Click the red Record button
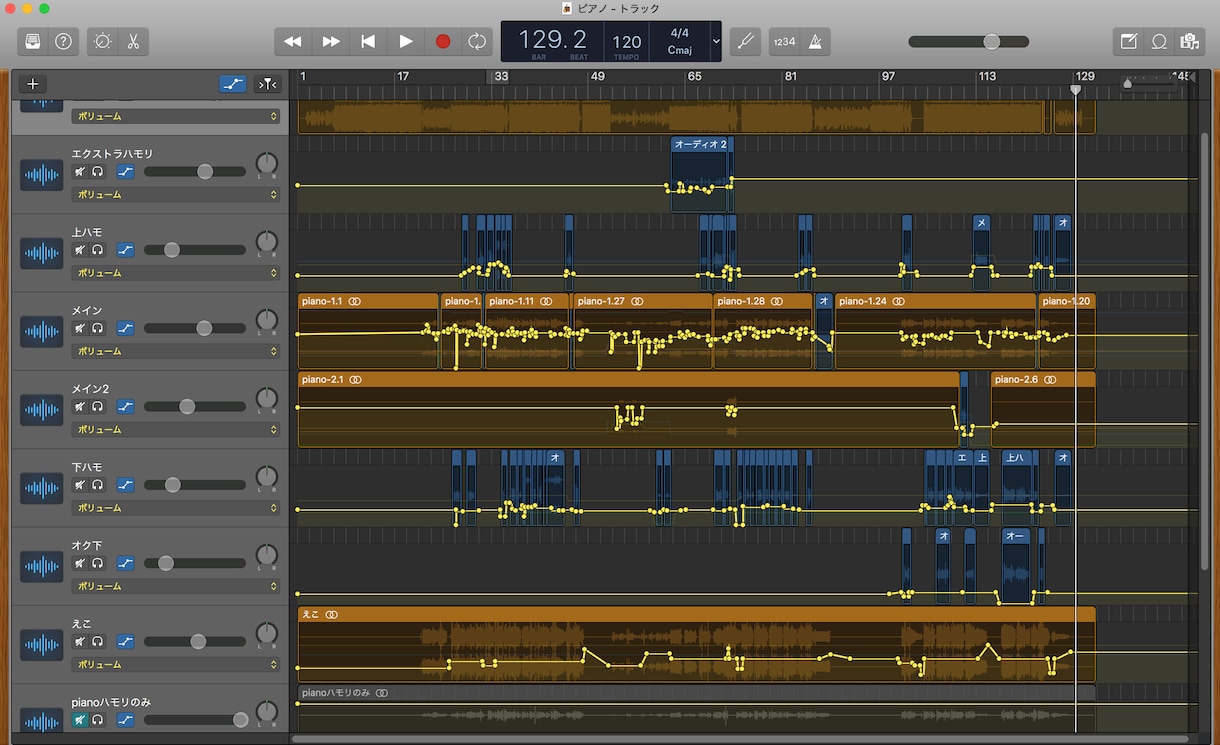Image resolution: width=1220 pixels, height=745 pixels. click(x=443, y=41)
